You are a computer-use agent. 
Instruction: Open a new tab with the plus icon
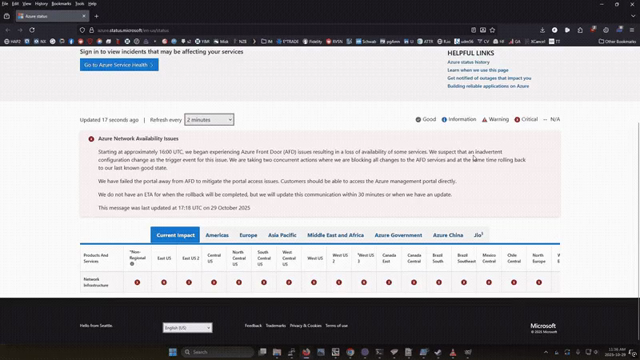96,16
